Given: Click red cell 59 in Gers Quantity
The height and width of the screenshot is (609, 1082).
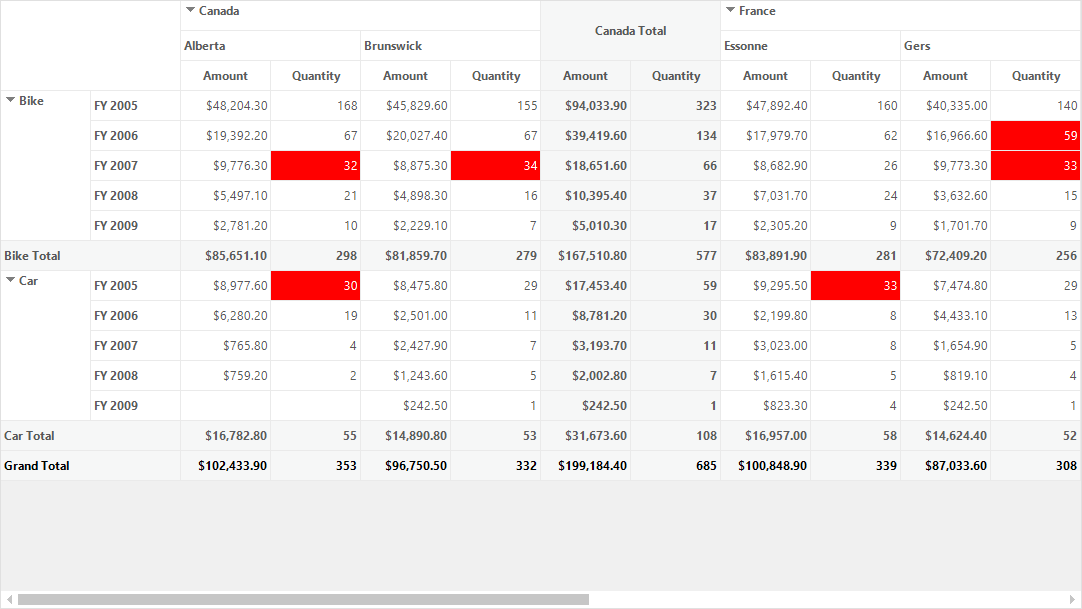Looking at the screenshot, I should point(1036,136).
